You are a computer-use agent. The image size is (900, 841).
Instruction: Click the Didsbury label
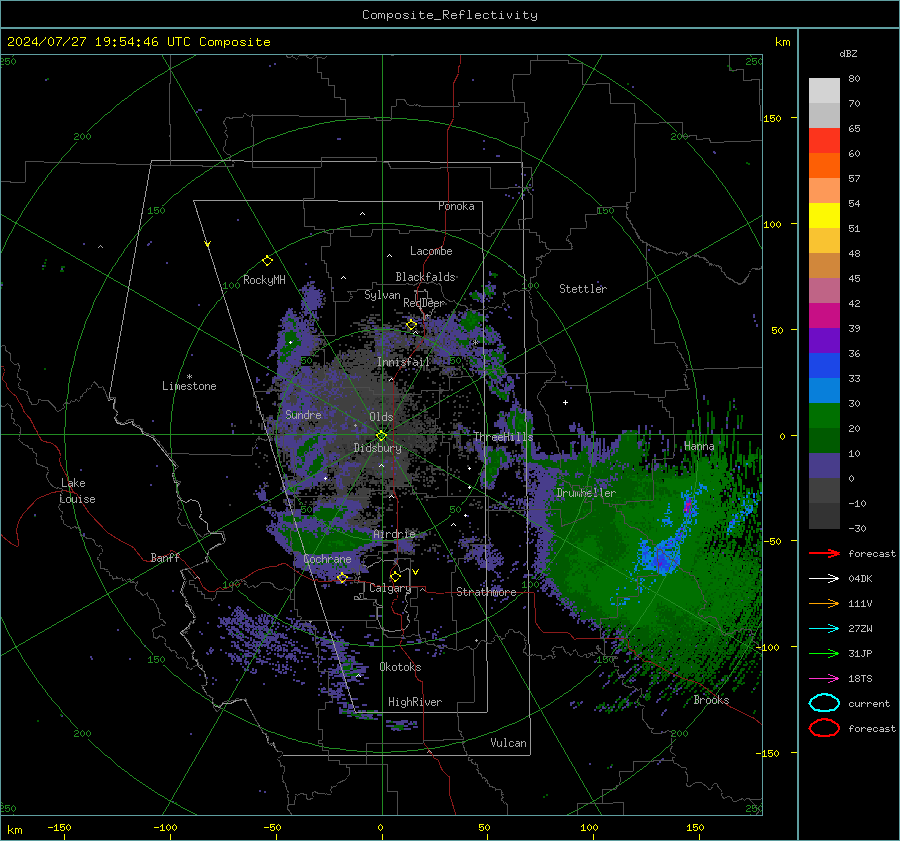(x=377, y=448)
